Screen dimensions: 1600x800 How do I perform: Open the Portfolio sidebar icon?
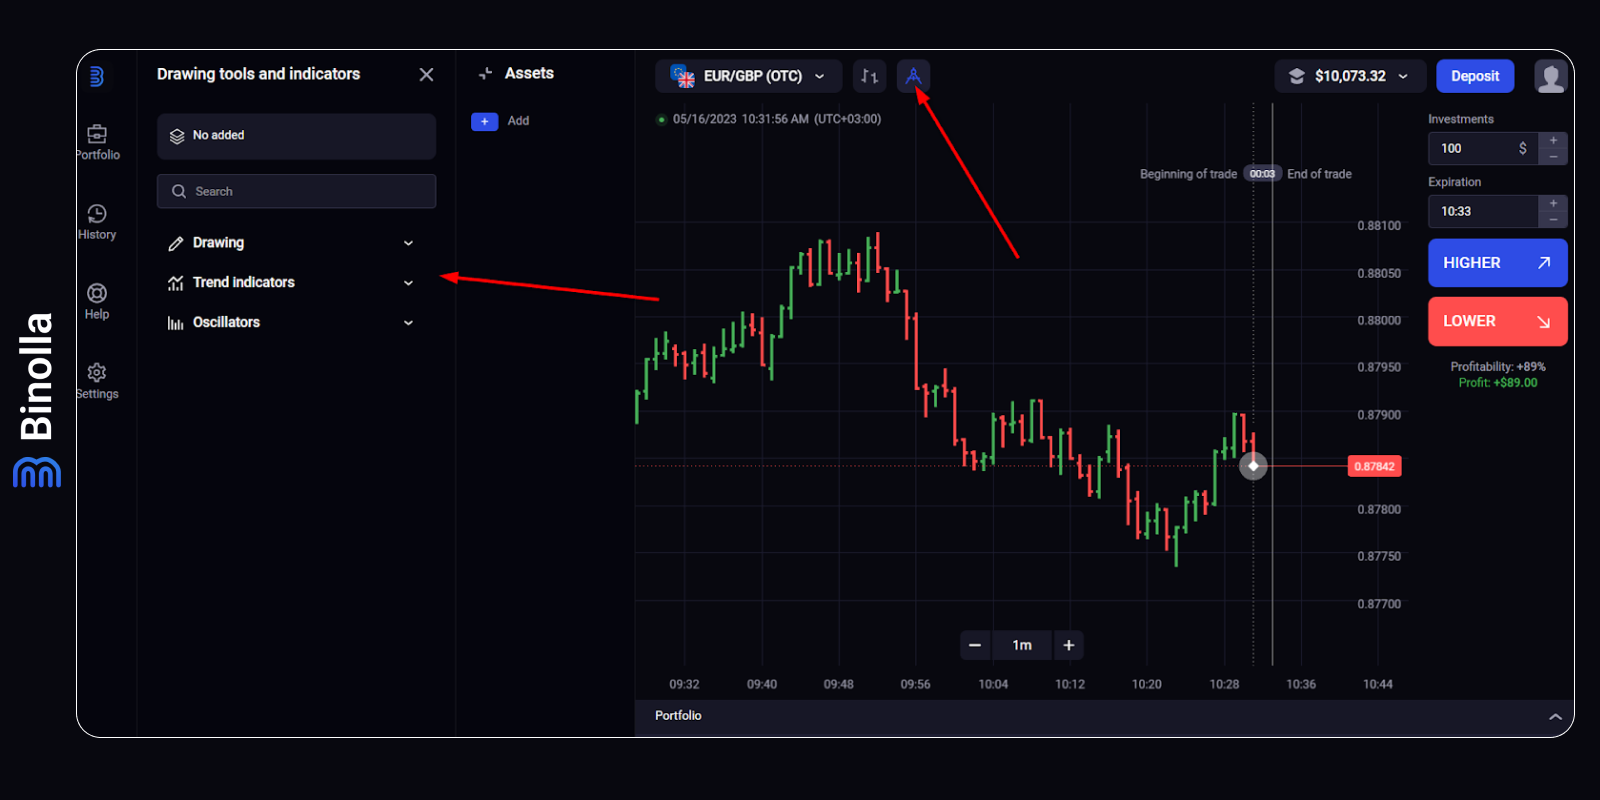97,134
